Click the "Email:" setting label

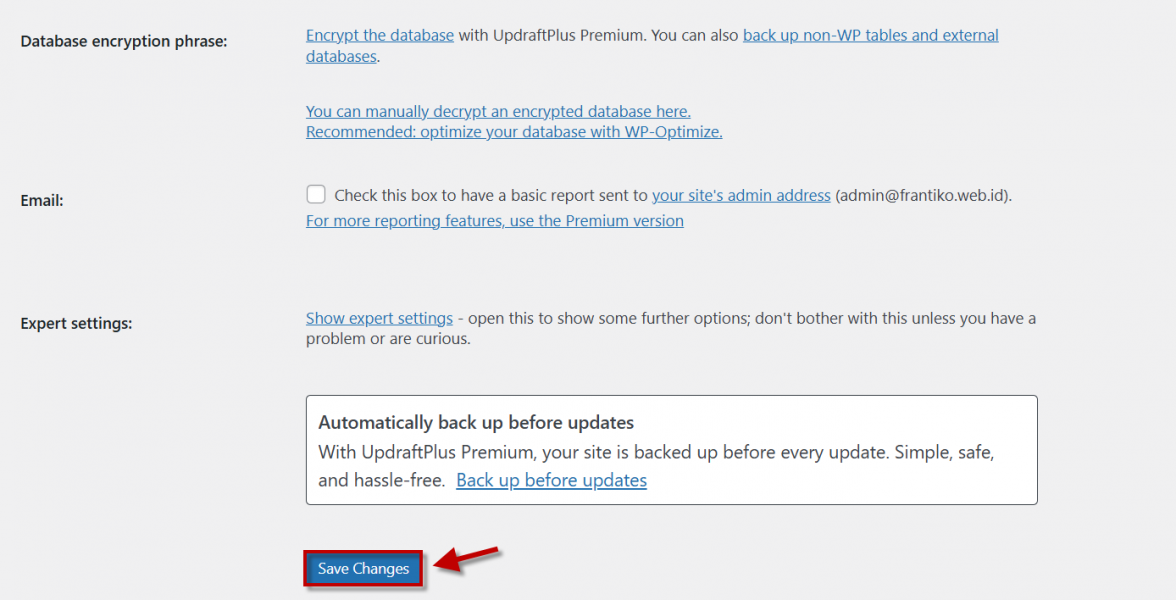click(42, 201)
